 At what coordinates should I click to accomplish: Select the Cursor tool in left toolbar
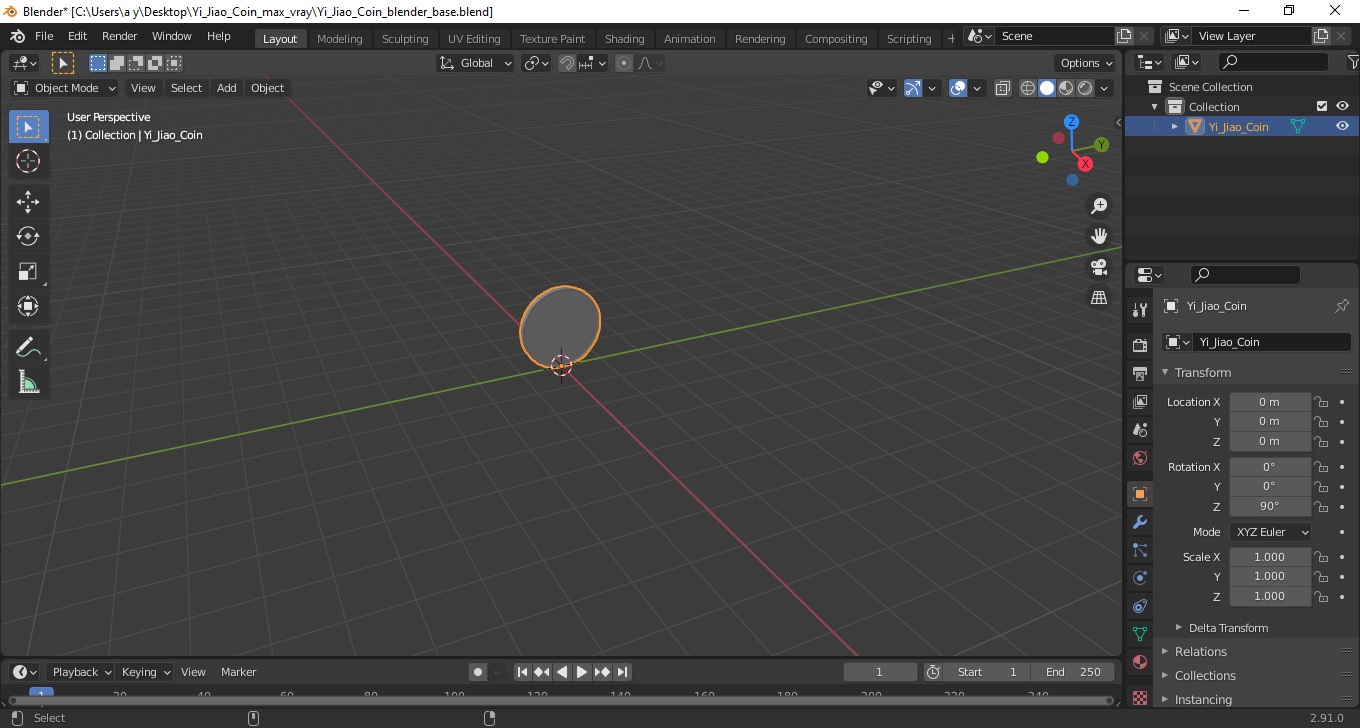28,161
